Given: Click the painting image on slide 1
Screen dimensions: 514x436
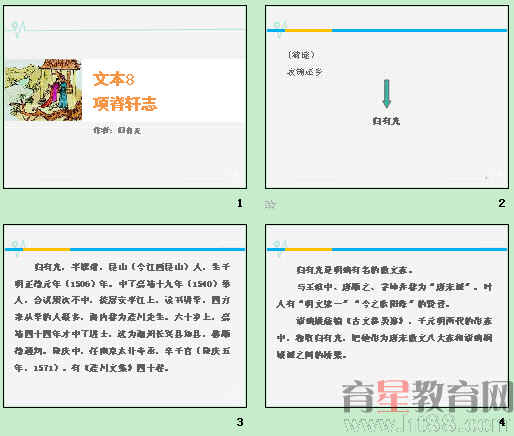Looking at the screenshot, I should (43, 90).
